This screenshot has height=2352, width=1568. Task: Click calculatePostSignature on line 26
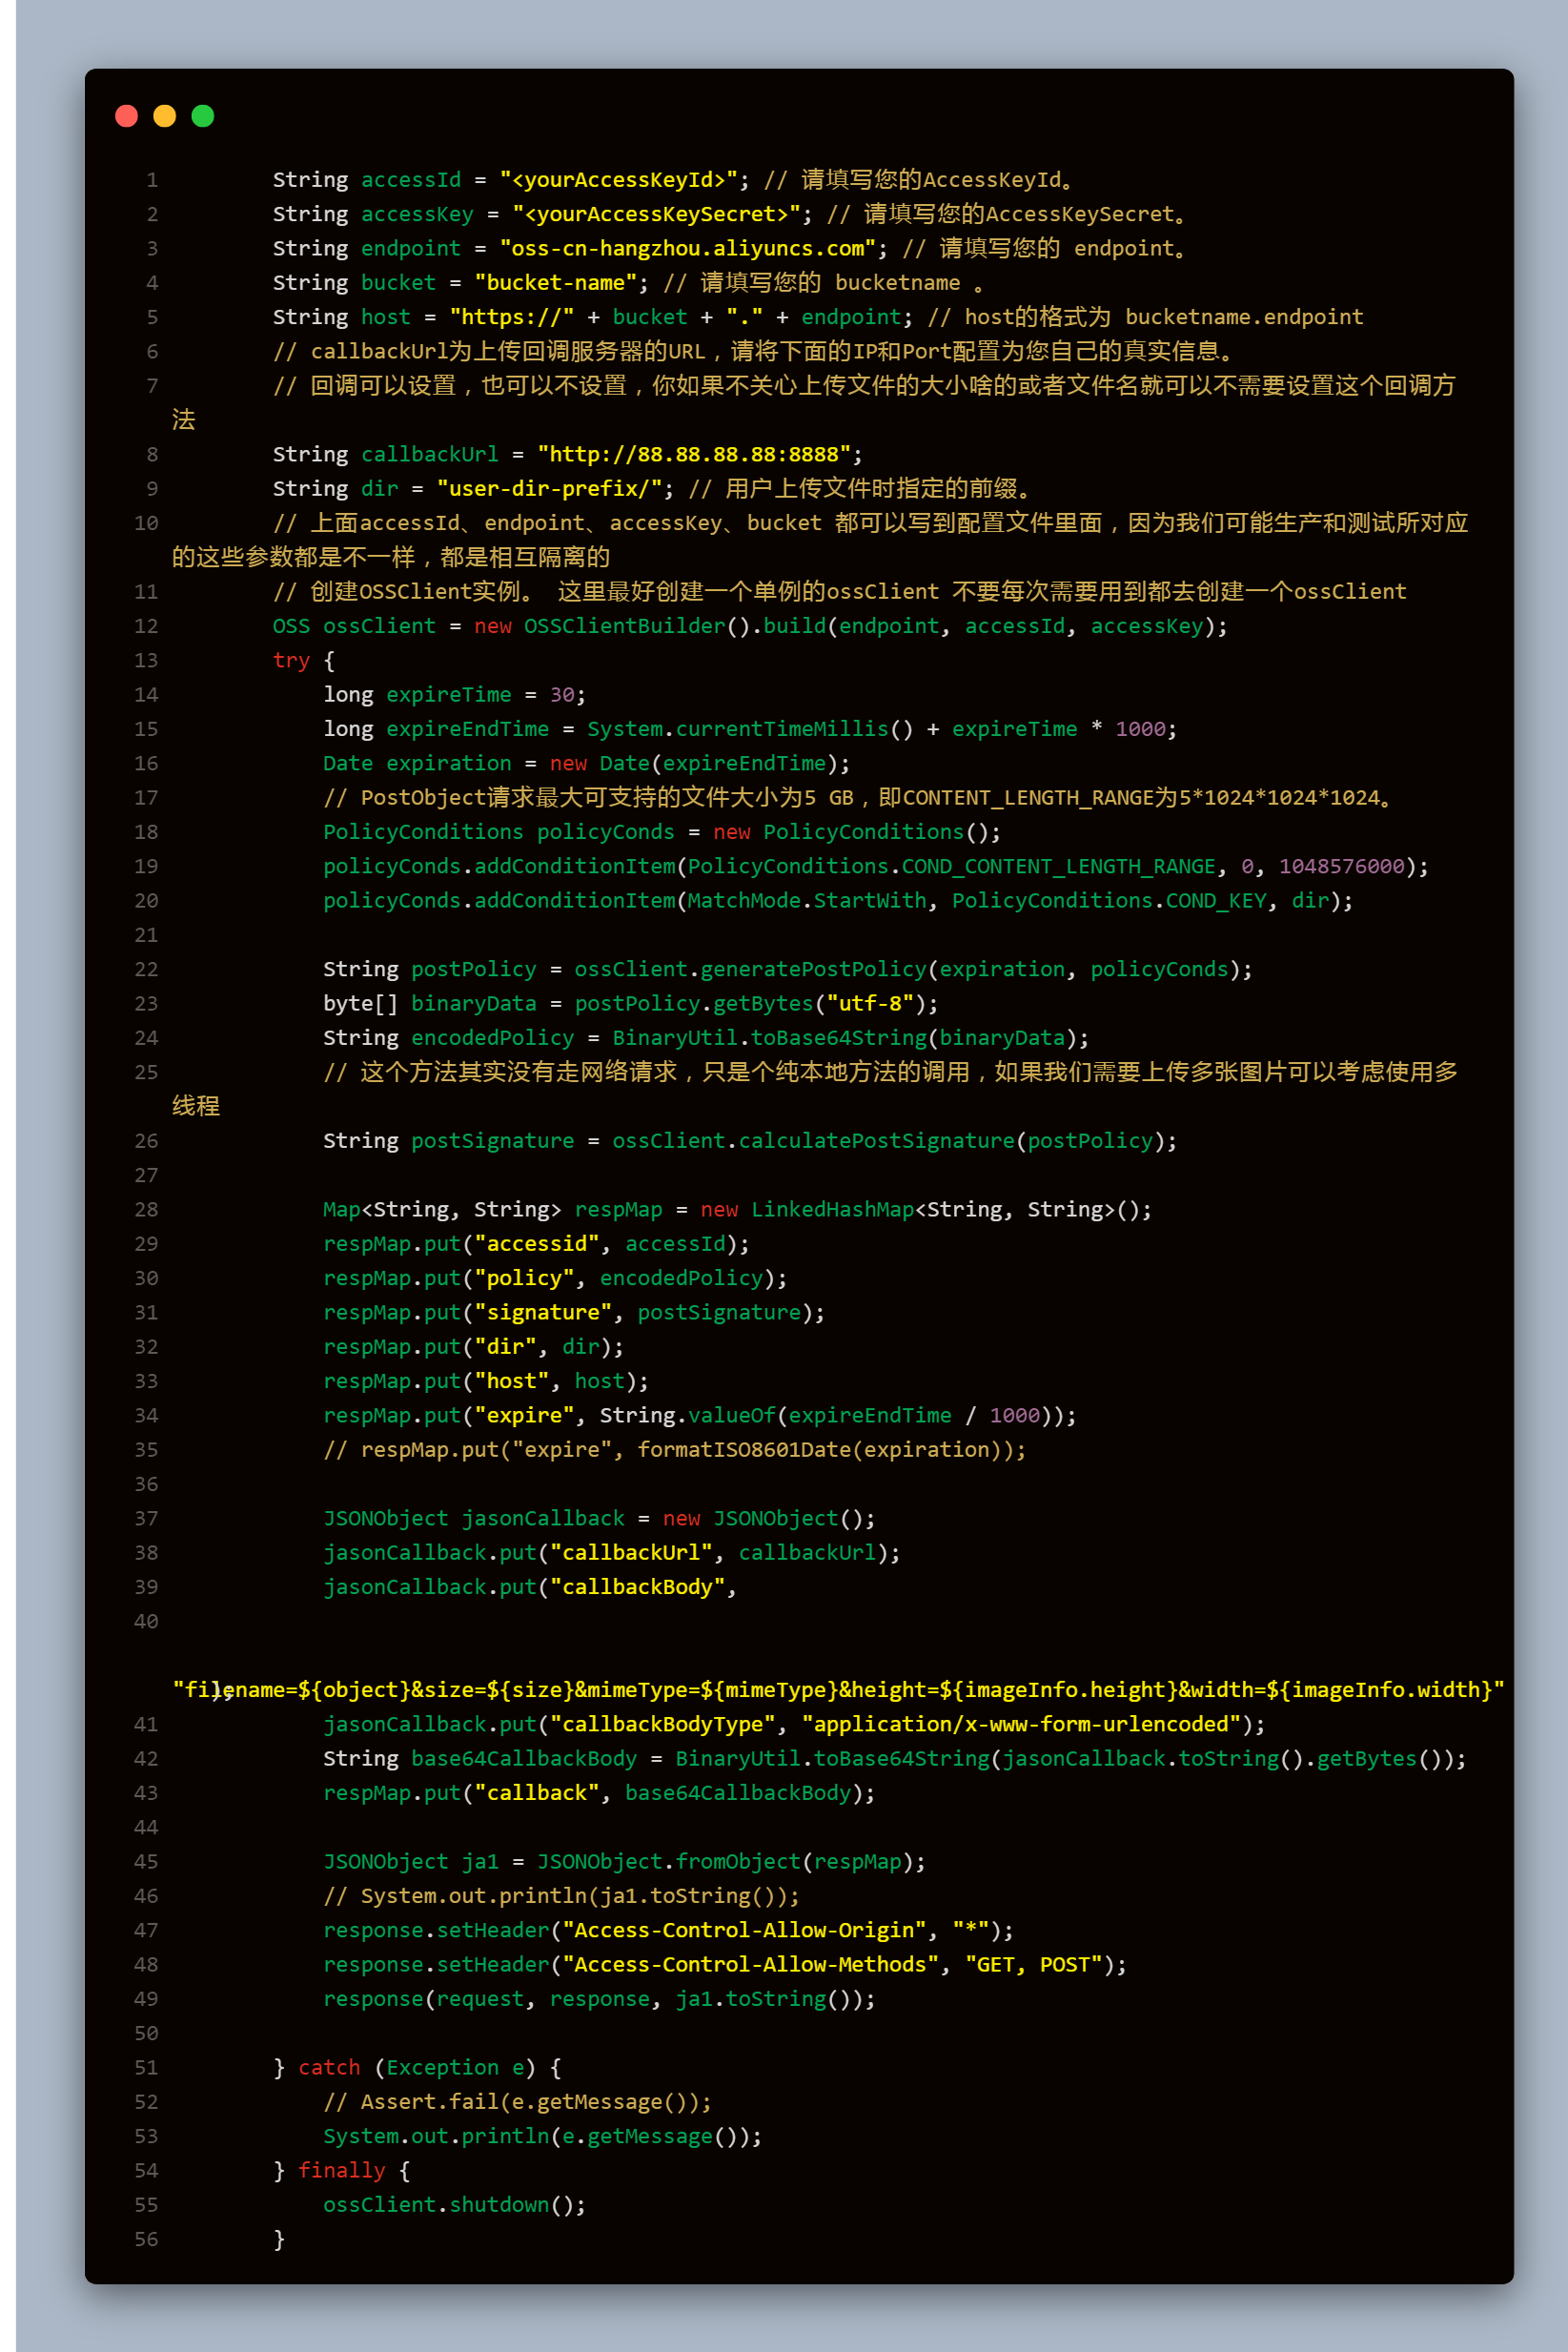coord(876,1141)
